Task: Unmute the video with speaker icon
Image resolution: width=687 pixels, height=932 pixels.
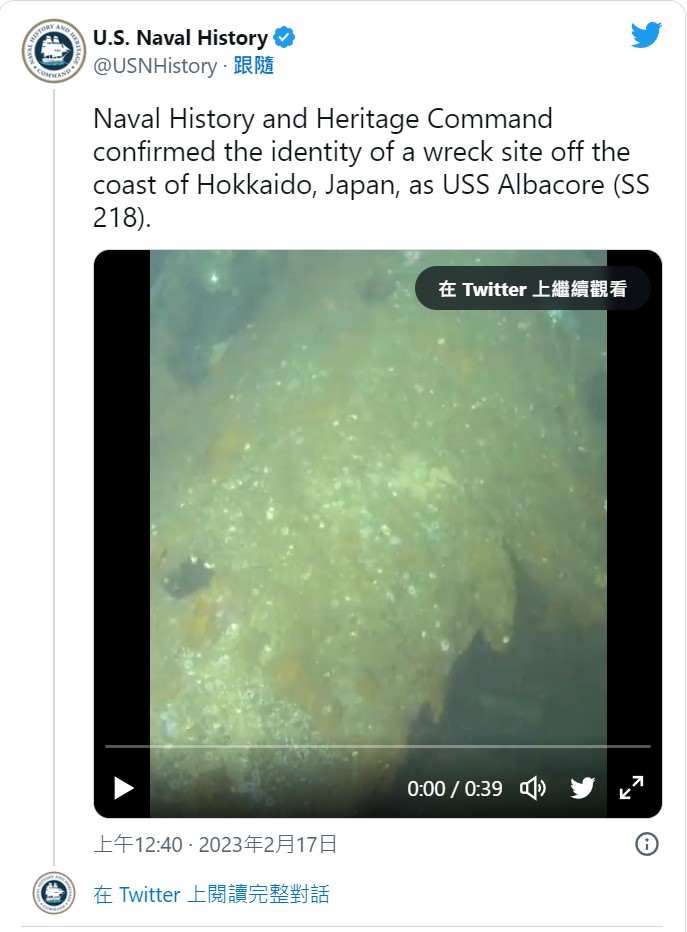Action: tap(532, 788)
